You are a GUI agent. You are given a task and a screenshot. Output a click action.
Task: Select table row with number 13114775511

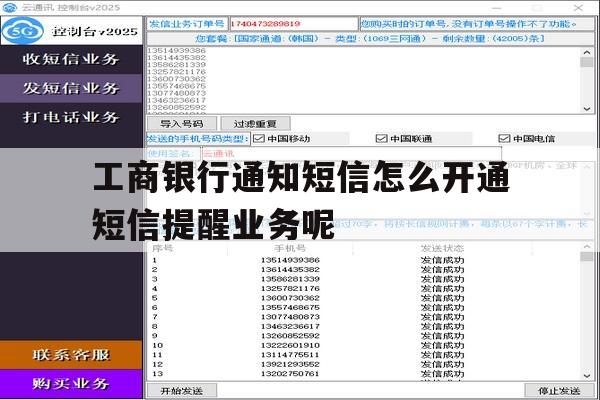point(364,355)
